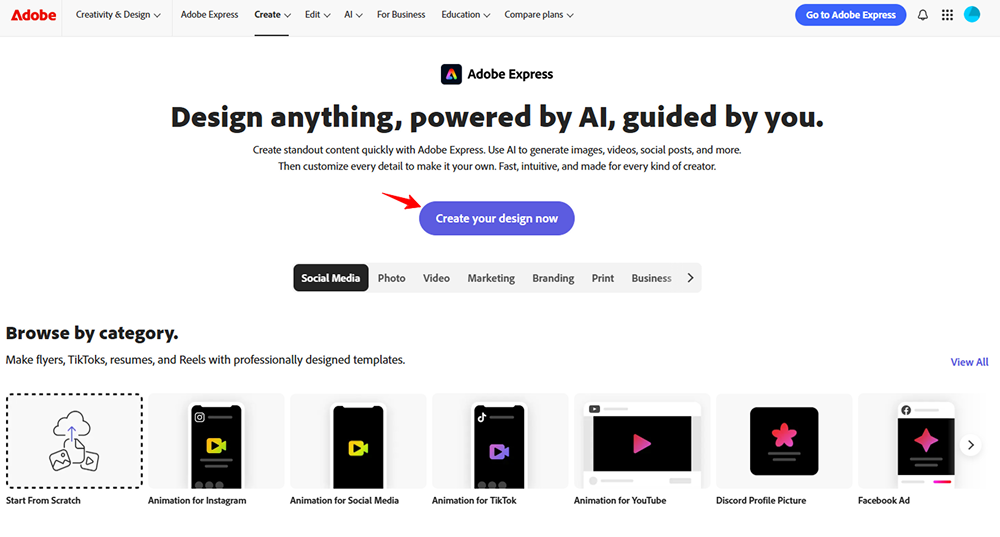Click the user profile avatar

(972, 15)
